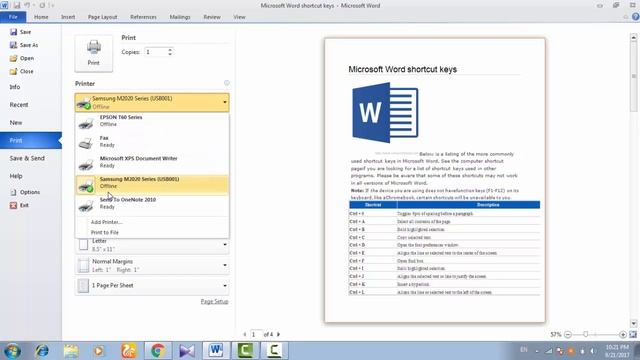Open the Recent documents section
This screenshot has width=640, height=360.
point(31,105)
